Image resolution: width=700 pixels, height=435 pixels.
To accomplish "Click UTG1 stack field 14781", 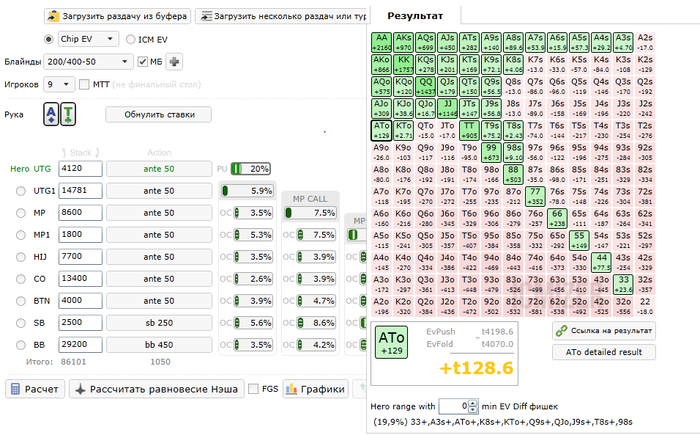I will coord(80,191).
